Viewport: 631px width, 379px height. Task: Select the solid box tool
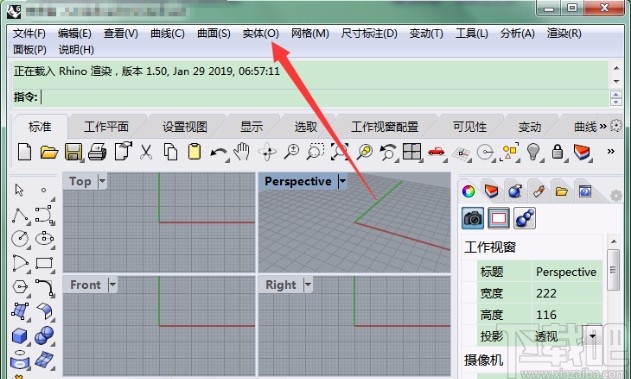pyautogui.click(x=19, y=336)
